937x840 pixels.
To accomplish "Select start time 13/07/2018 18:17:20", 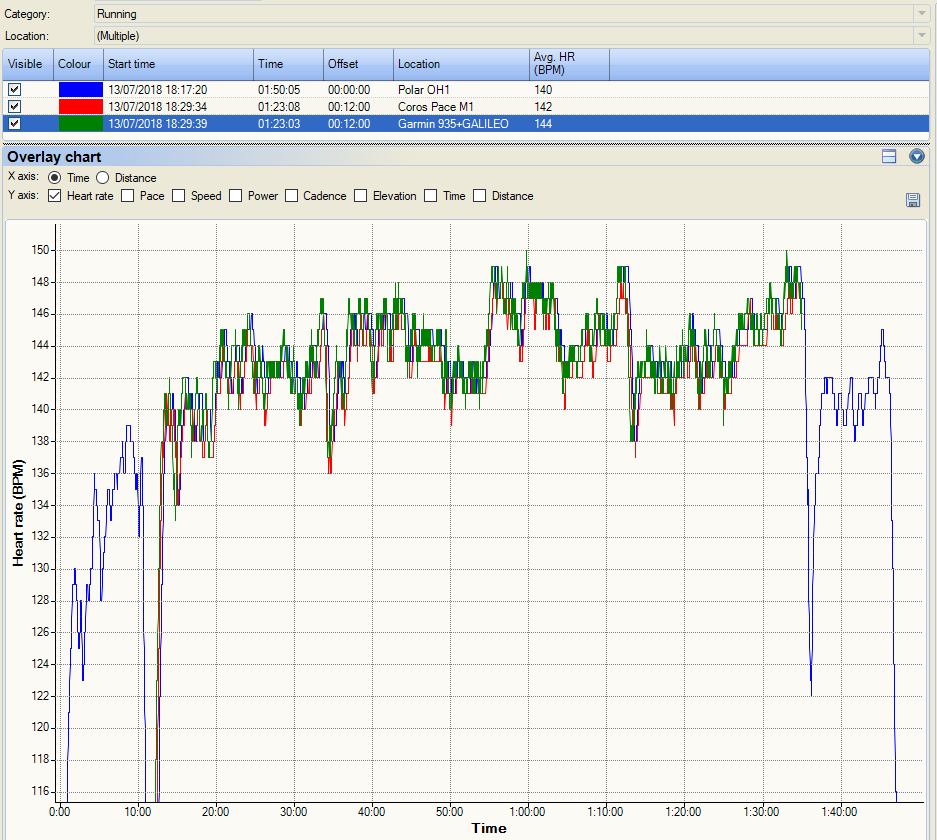I will (x=158, y=90).
